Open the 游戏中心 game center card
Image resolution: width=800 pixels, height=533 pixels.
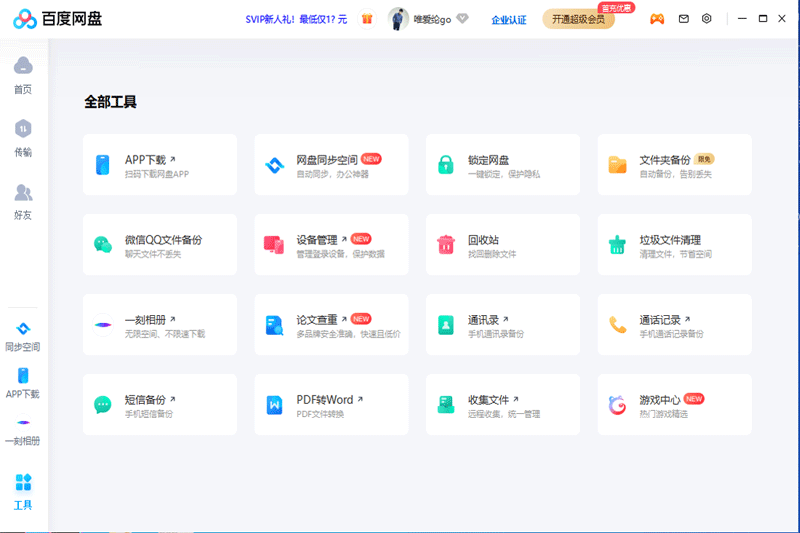pos(675,405)
